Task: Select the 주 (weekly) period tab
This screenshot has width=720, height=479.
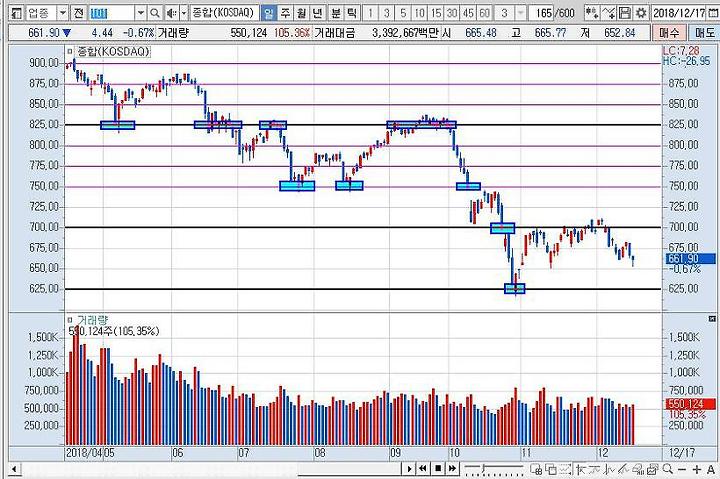Action: pyautogui.click(x=285, y=13)
